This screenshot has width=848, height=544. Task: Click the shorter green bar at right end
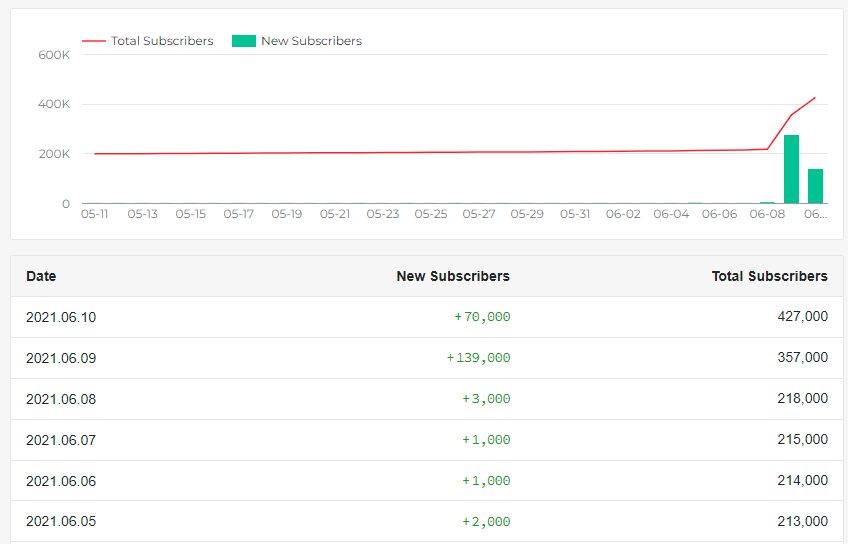click(815, 186)
